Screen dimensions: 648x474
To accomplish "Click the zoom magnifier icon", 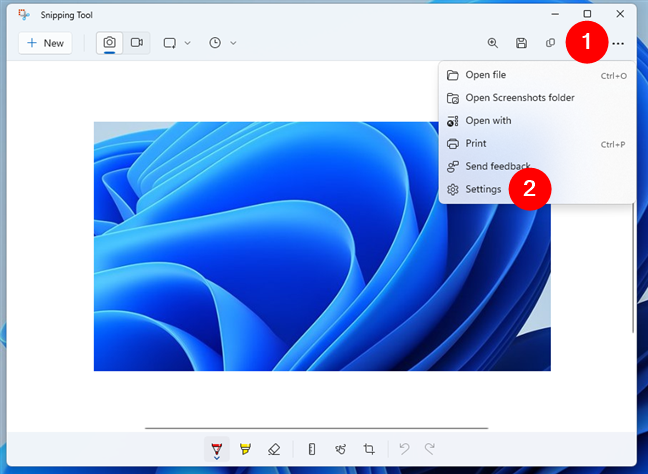I will pyautogui.click(x=492, y=43).
